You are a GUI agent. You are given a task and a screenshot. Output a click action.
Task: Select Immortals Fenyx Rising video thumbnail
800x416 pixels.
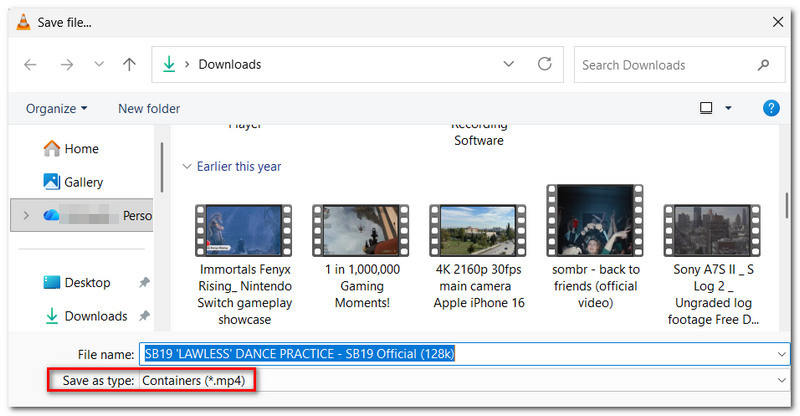point(244,230)
